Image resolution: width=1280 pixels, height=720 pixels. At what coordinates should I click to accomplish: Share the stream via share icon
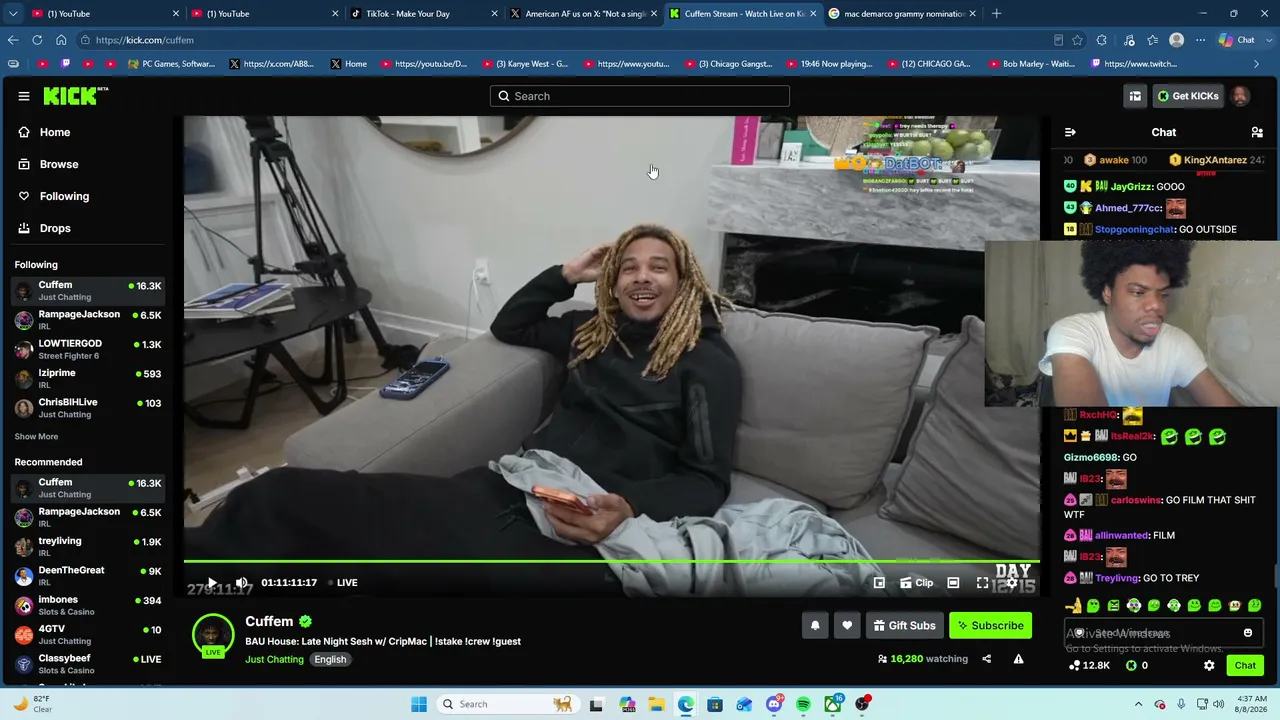click(986, 659)
